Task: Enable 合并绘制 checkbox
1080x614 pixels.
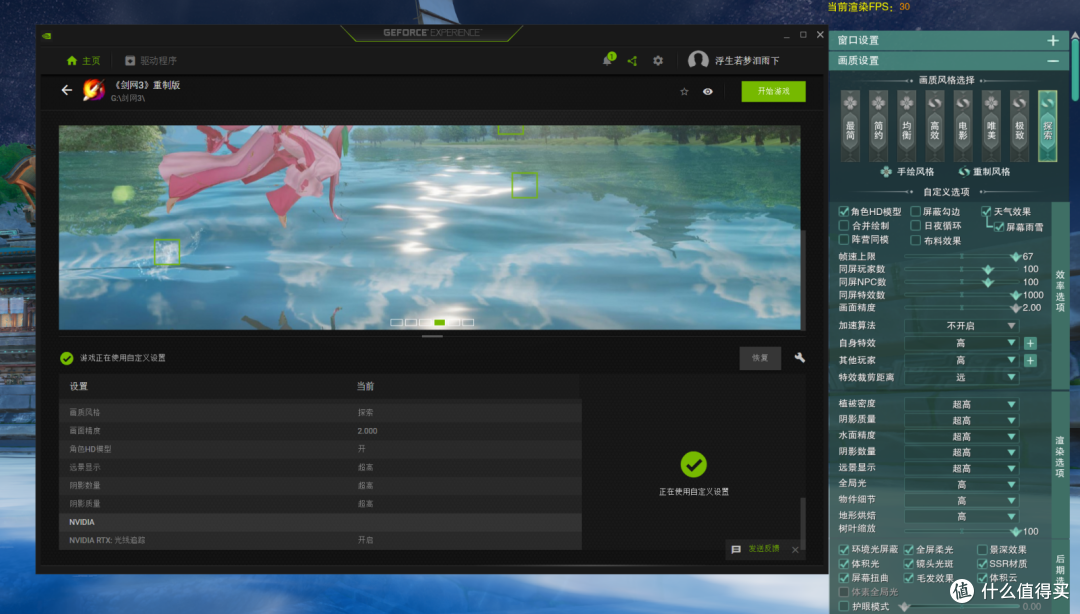Action: 843,225
